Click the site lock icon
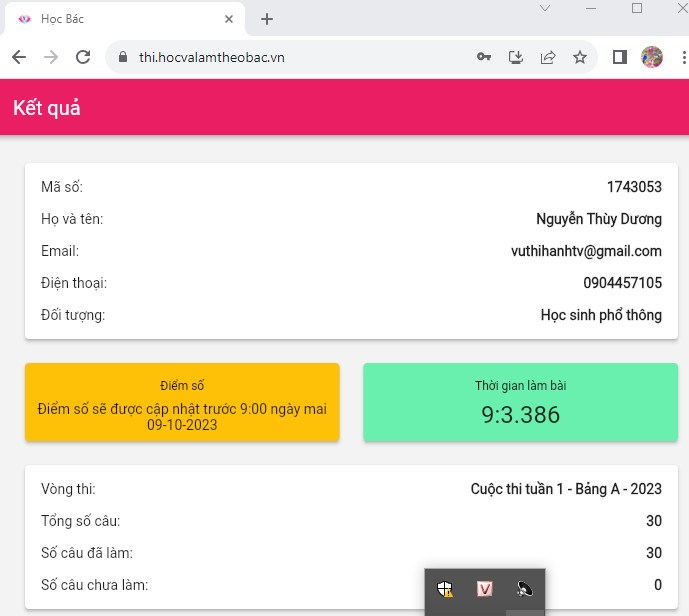 (123, 57)
